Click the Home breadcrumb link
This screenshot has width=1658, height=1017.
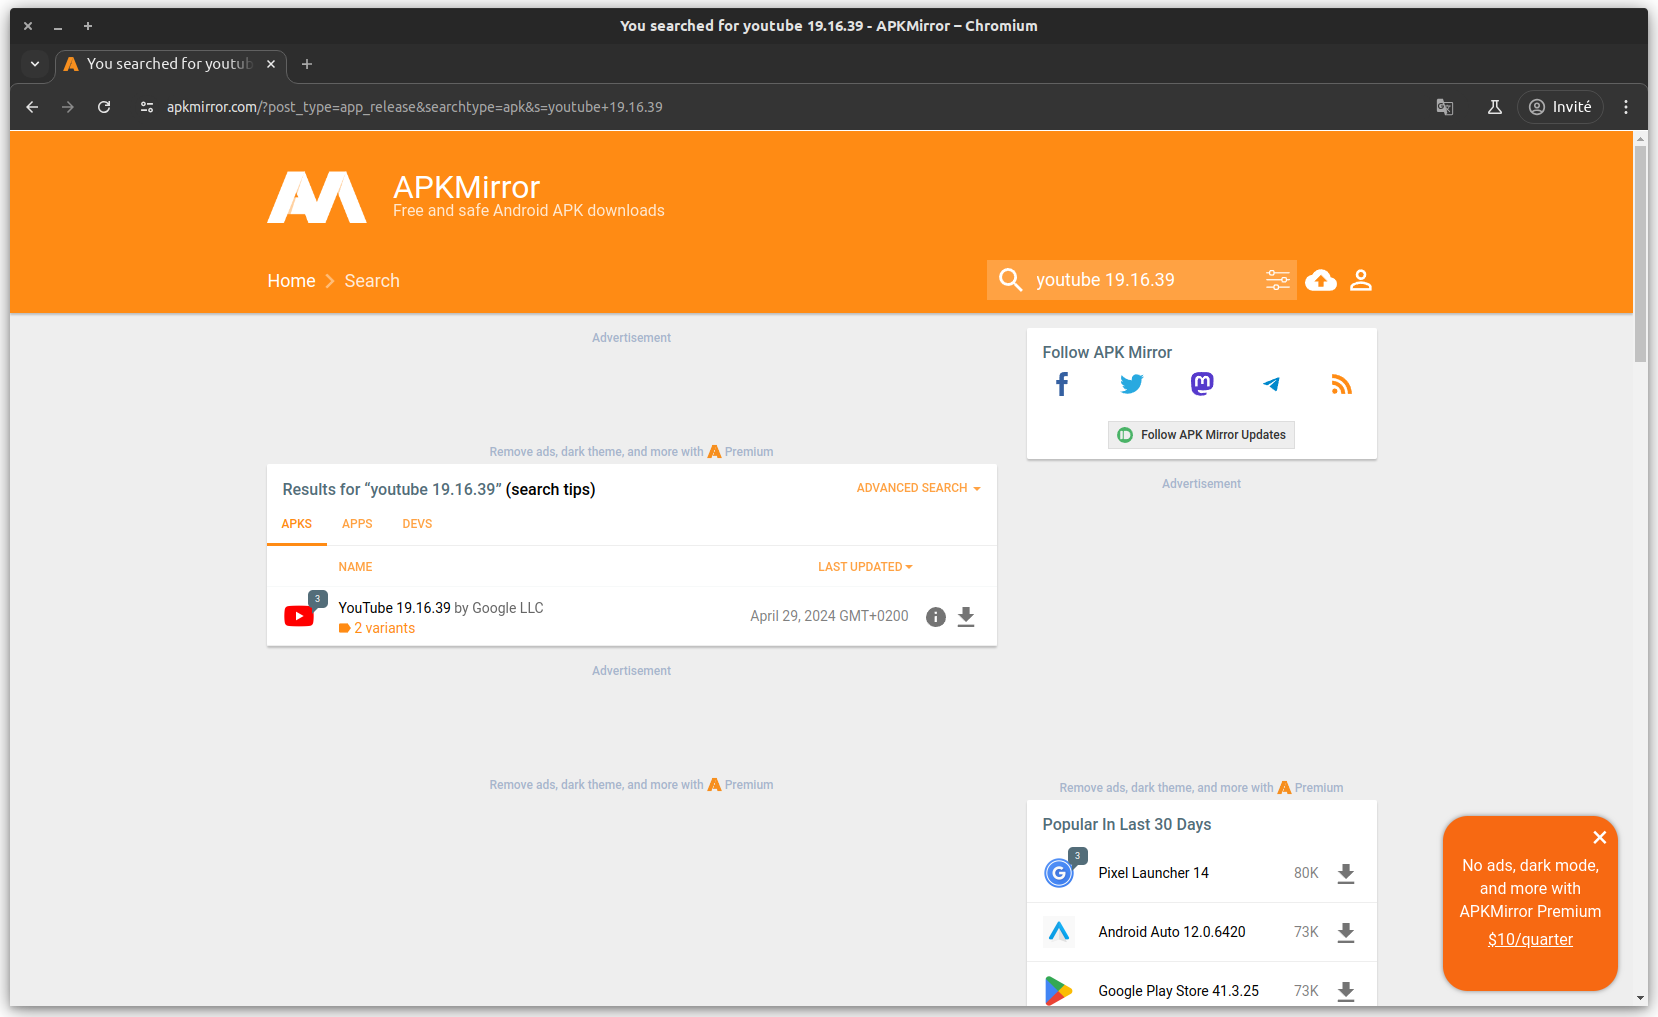291,281
